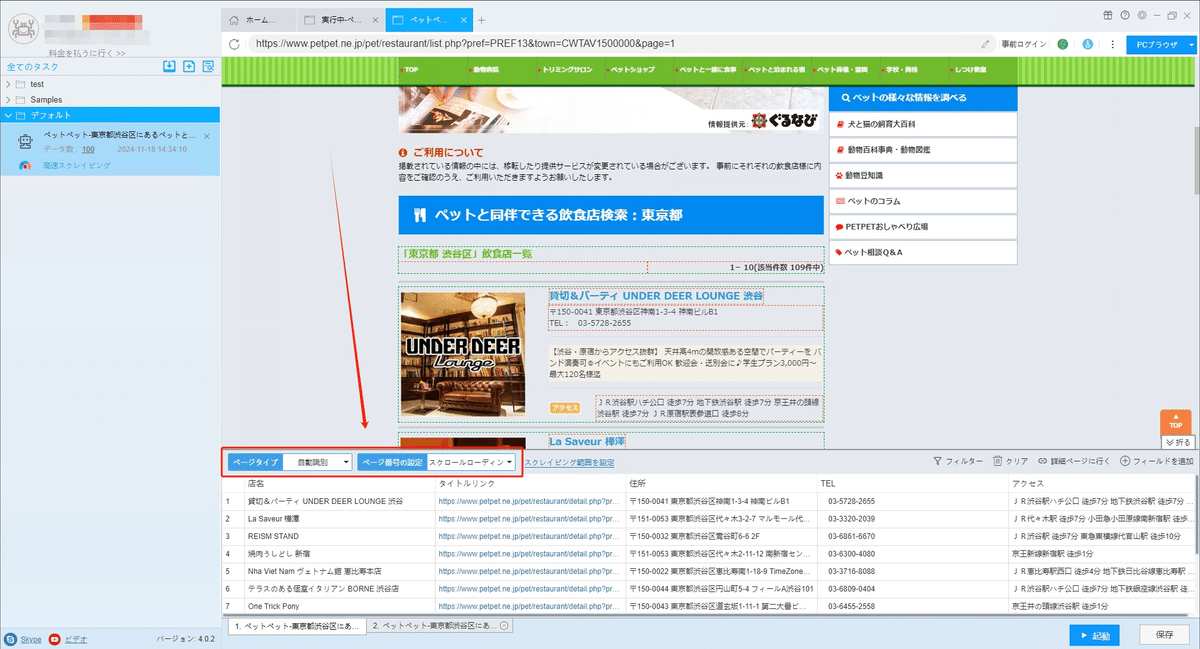
Task: Click the new task plus icon
Action: tap(189, 66)
